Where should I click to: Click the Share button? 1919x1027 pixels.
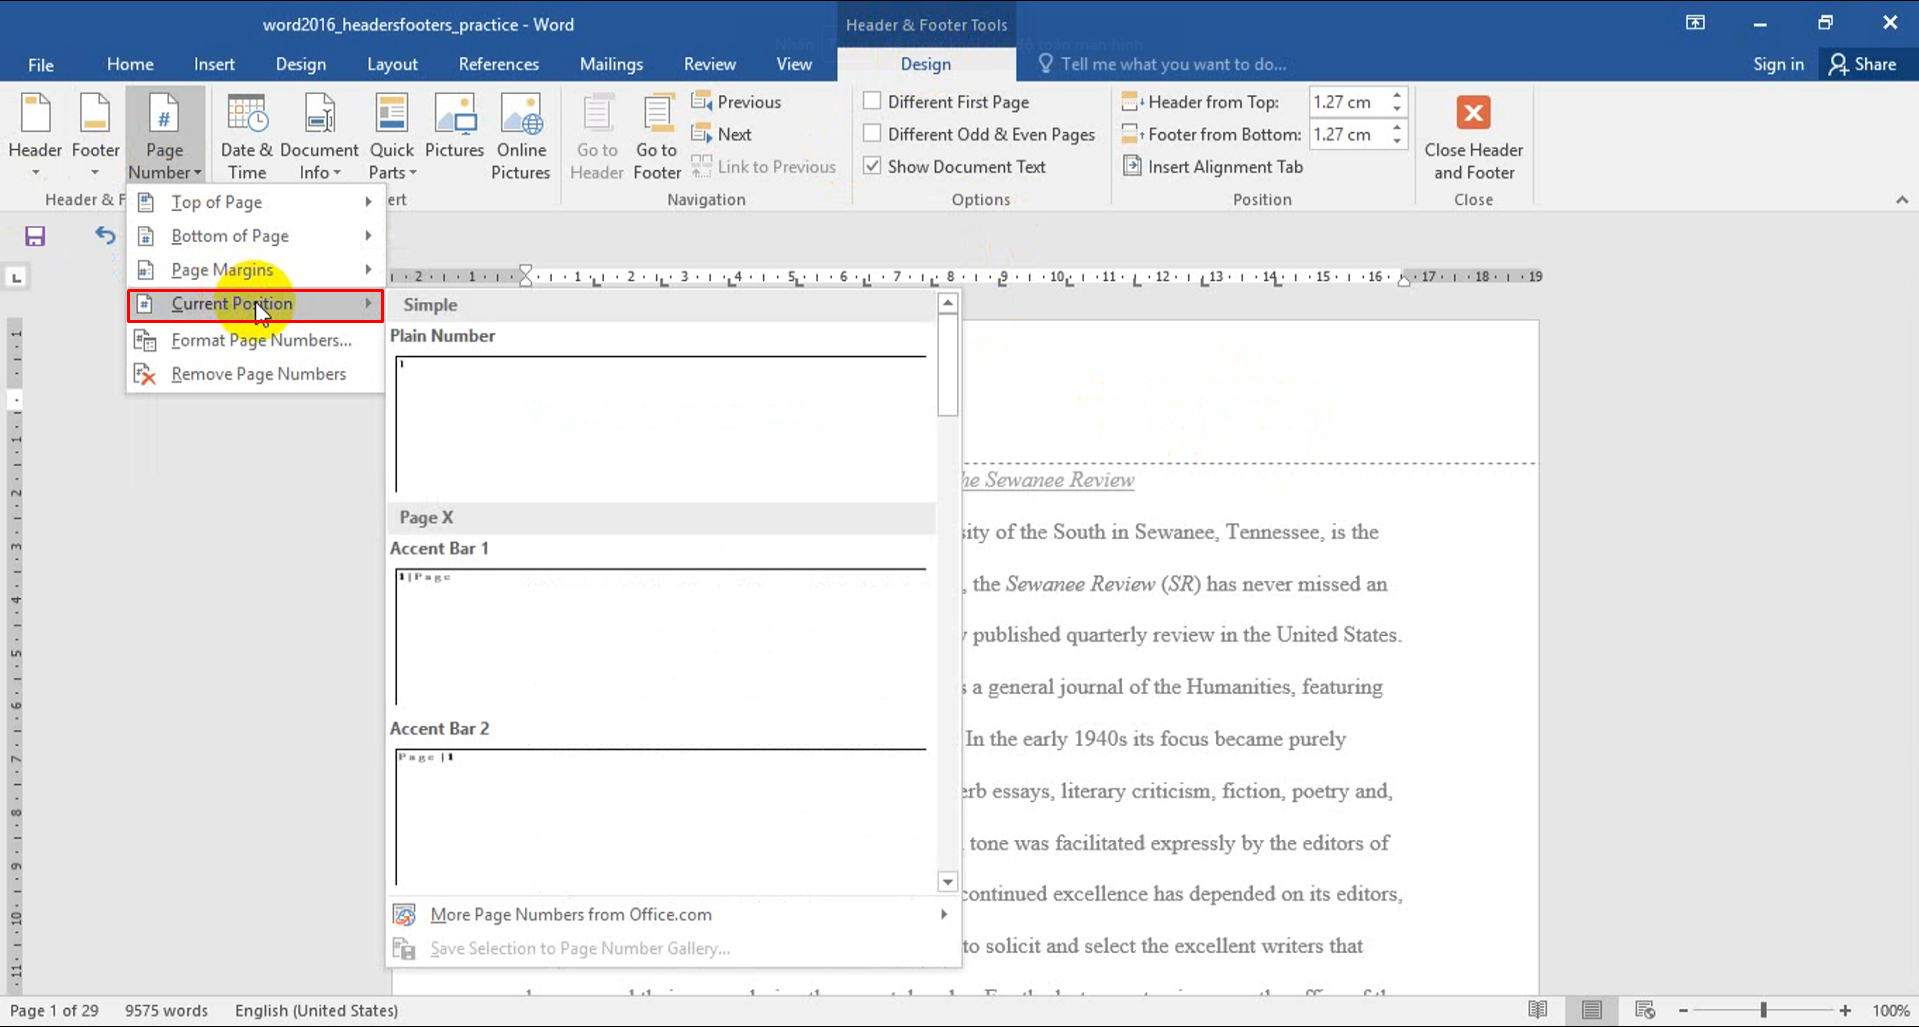(1862, 64)
